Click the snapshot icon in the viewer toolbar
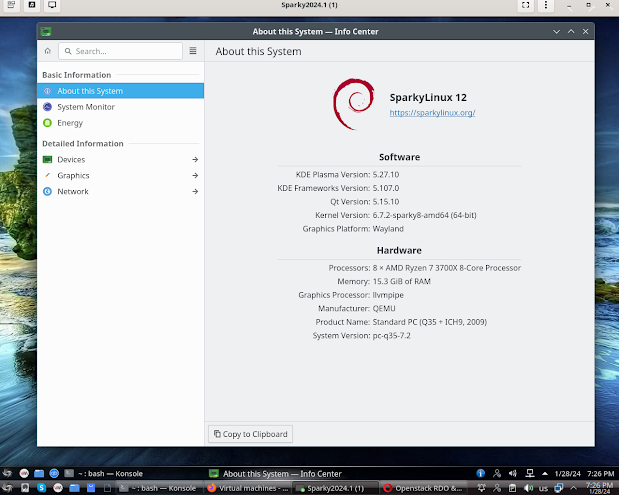 (x=32, y=5)
